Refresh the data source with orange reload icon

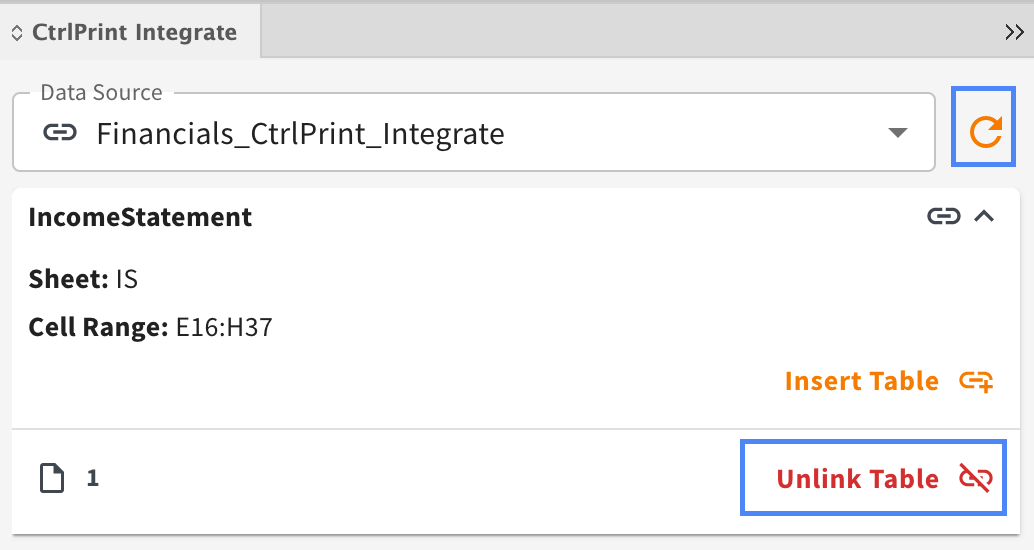pyautogui.click(x=983, y=127)
